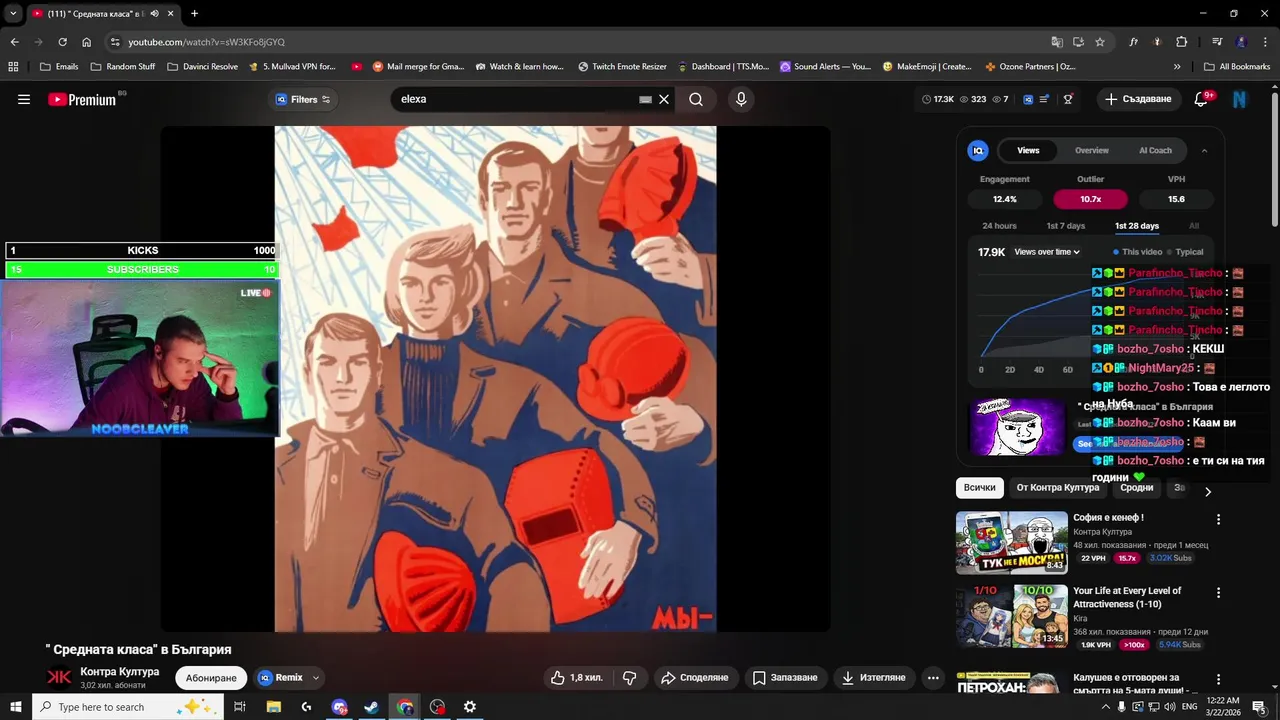The image size is (1280, 720).
Task: Click the vidIQ trophy icon in the header
Action: (1068, 99)
